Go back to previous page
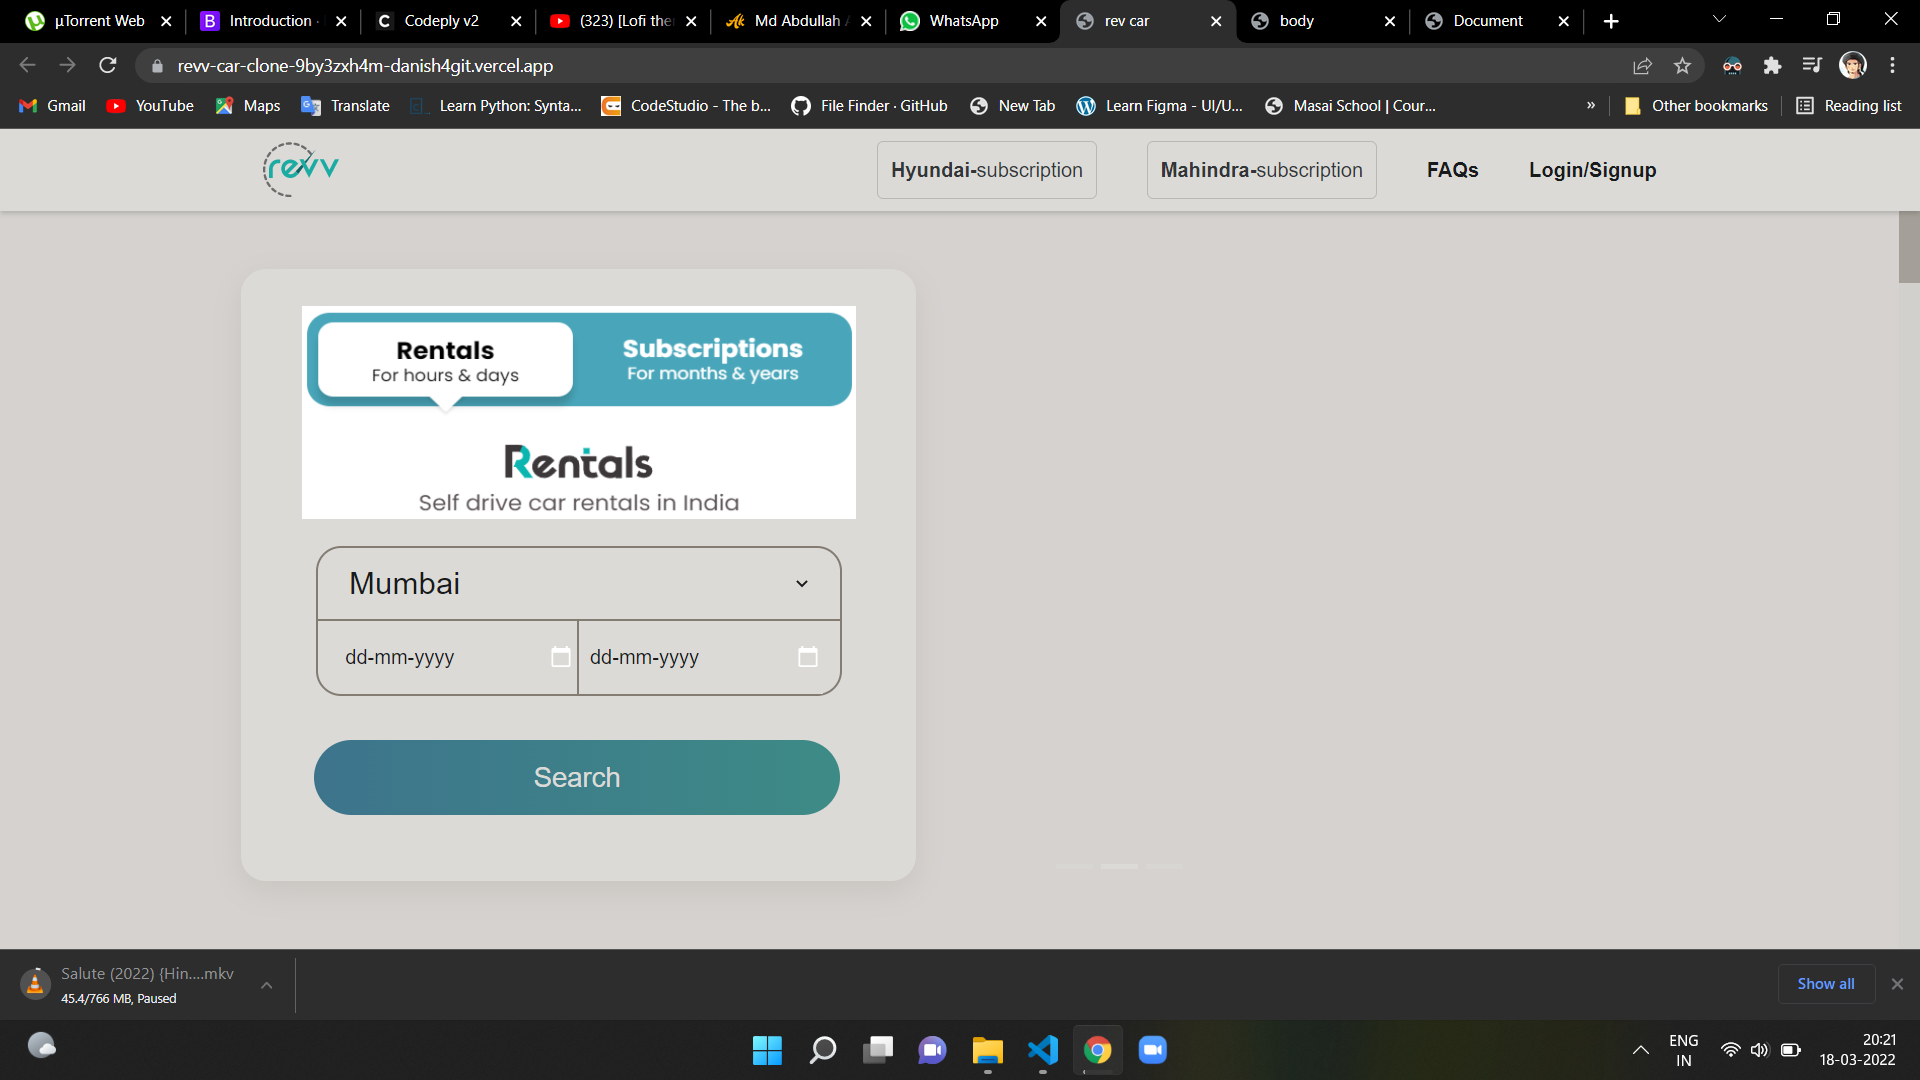Screen dimensions: 1920x1080 [x=28, y=66]
